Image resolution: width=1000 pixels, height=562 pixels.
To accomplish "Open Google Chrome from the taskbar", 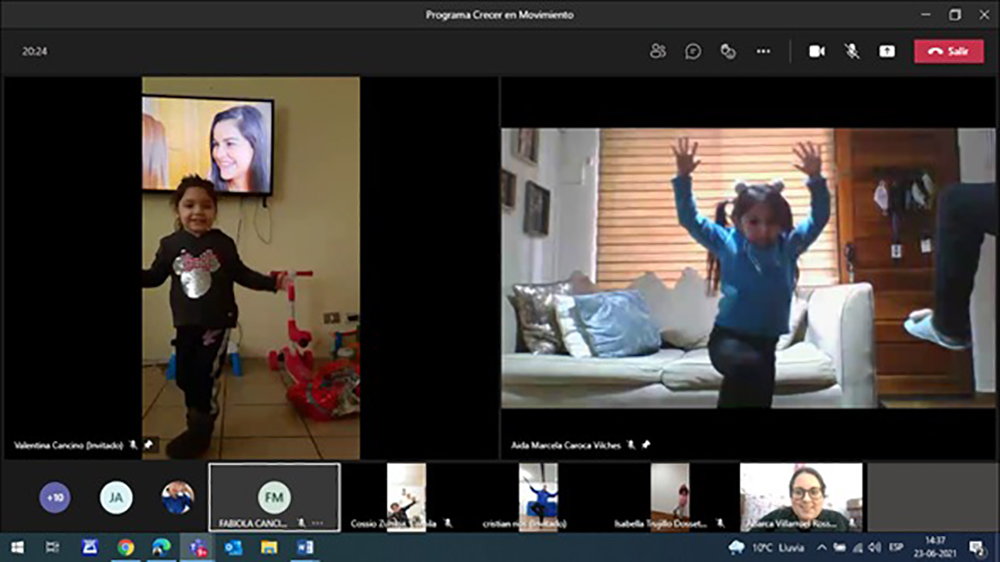I will tap(125, 547).
